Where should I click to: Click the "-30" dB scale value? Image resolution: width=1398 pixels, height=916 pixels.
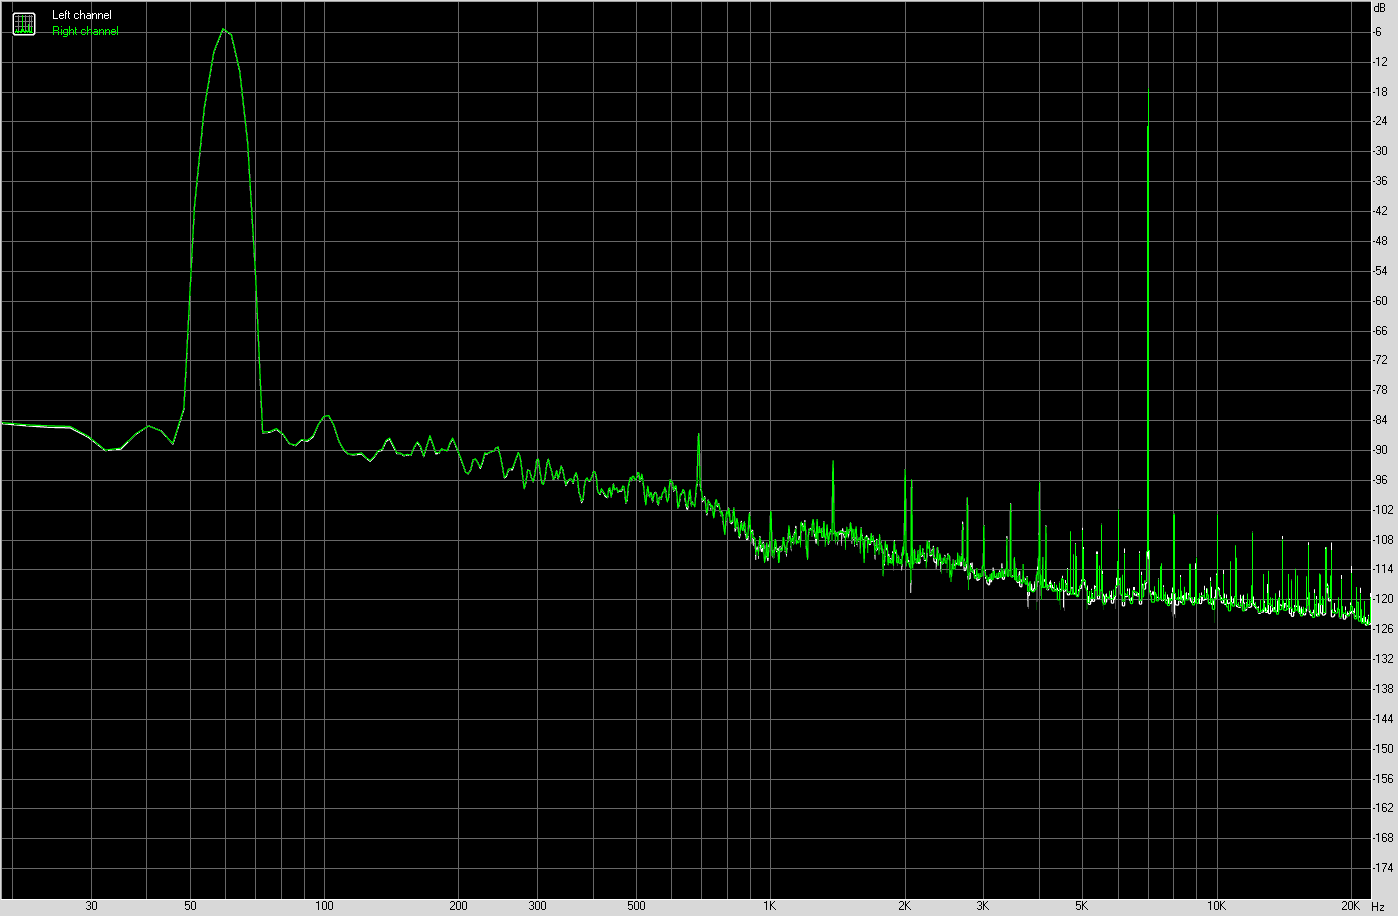(1381, 151)
